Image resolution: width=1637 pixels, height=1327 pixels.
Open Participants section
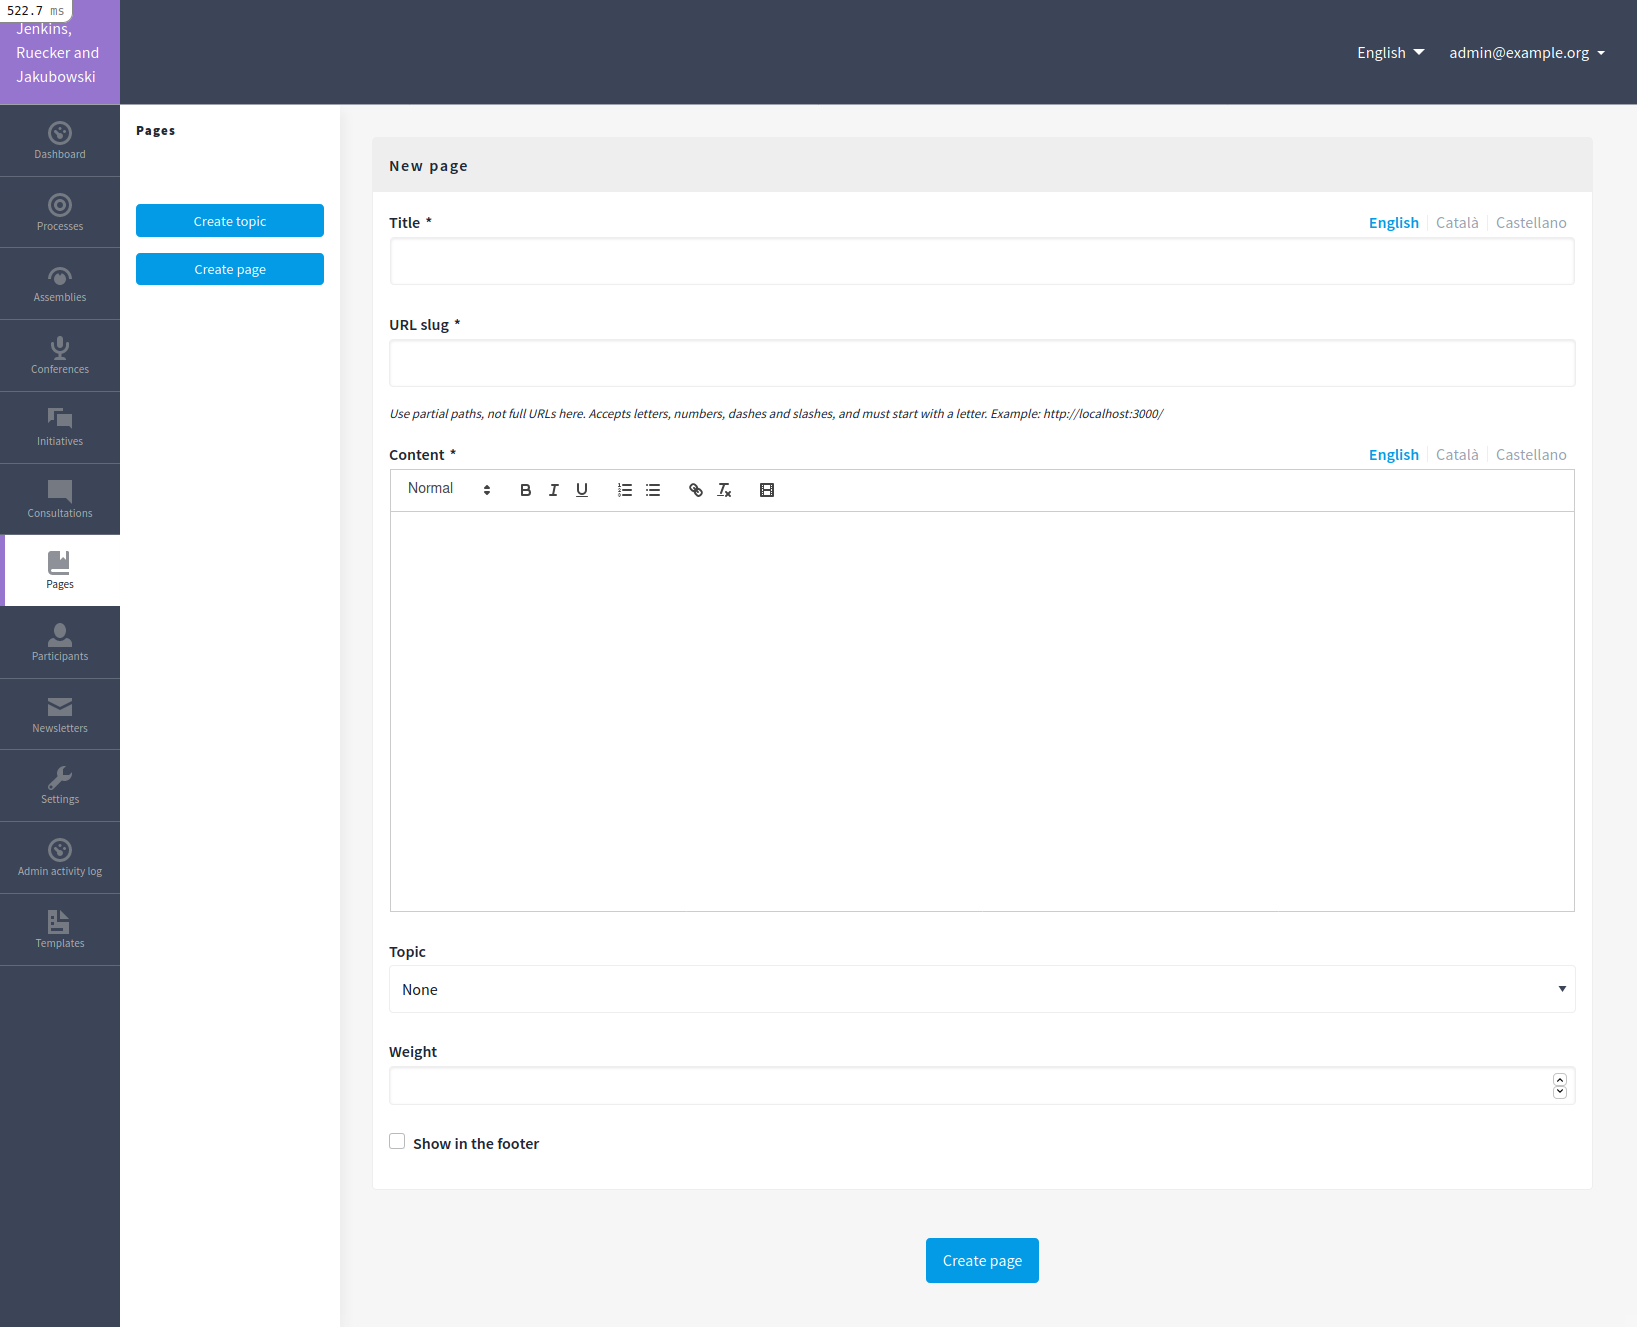[x=60, y=643]
